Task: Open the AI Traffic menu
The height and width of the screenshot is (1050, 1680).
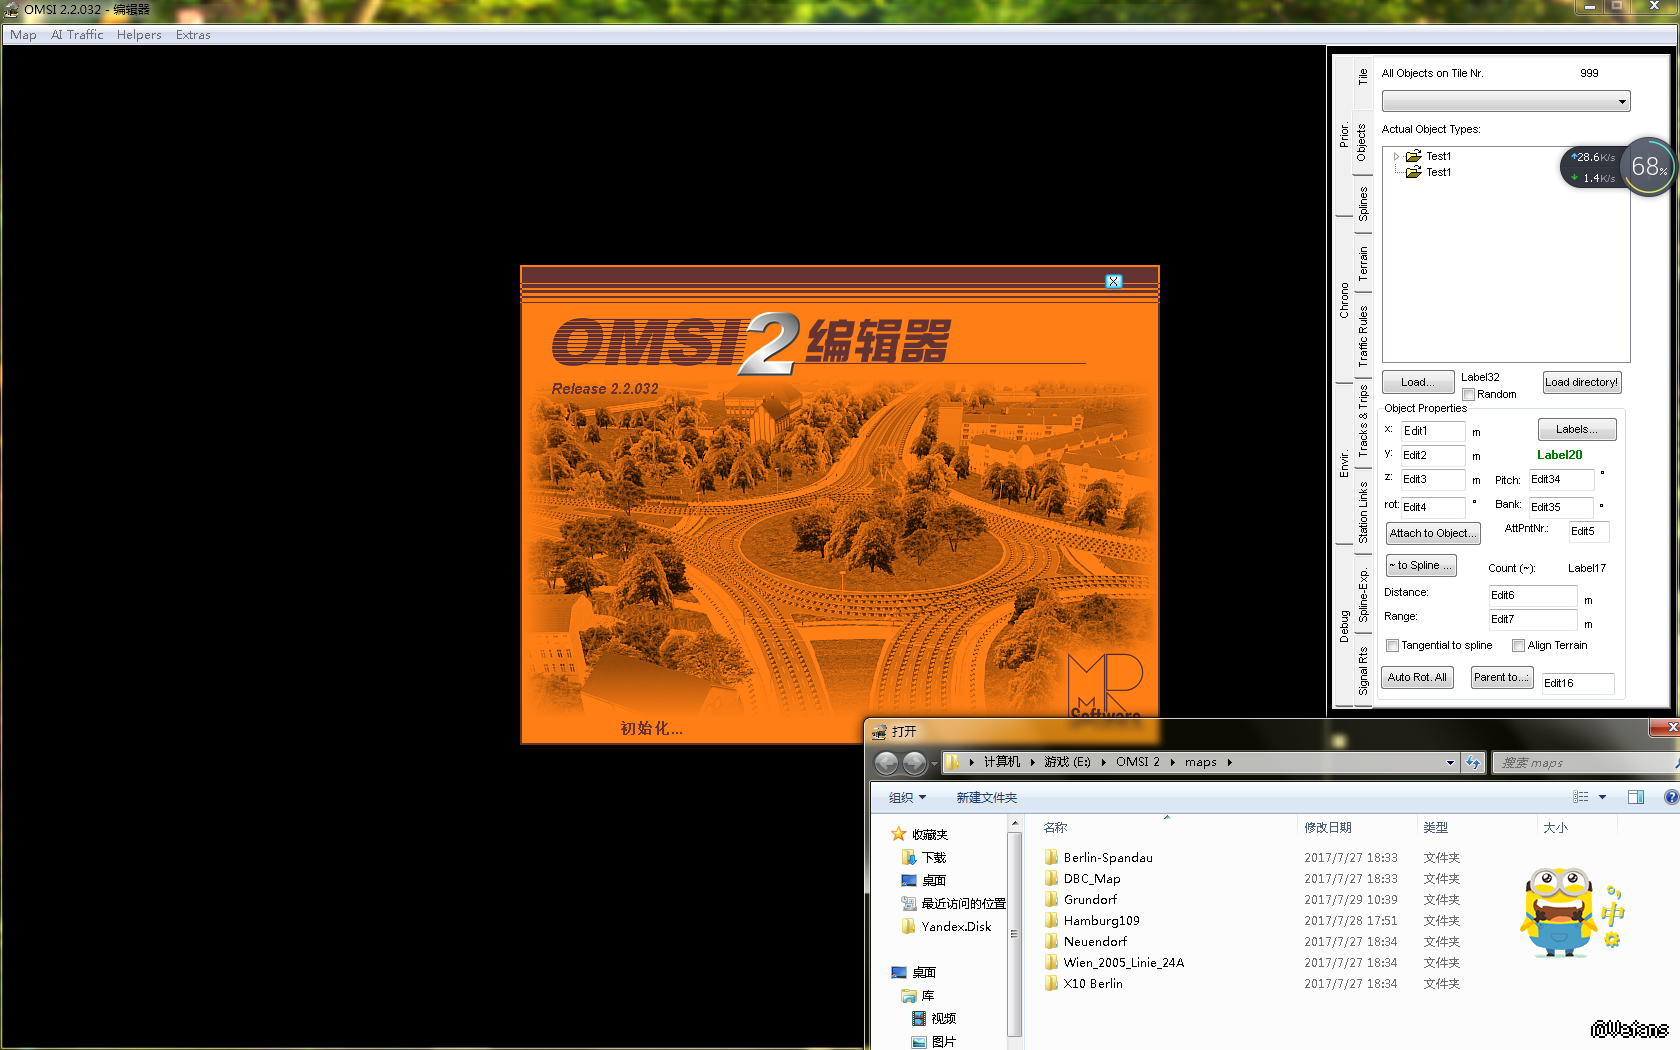Action: click(x=77, y=35)
